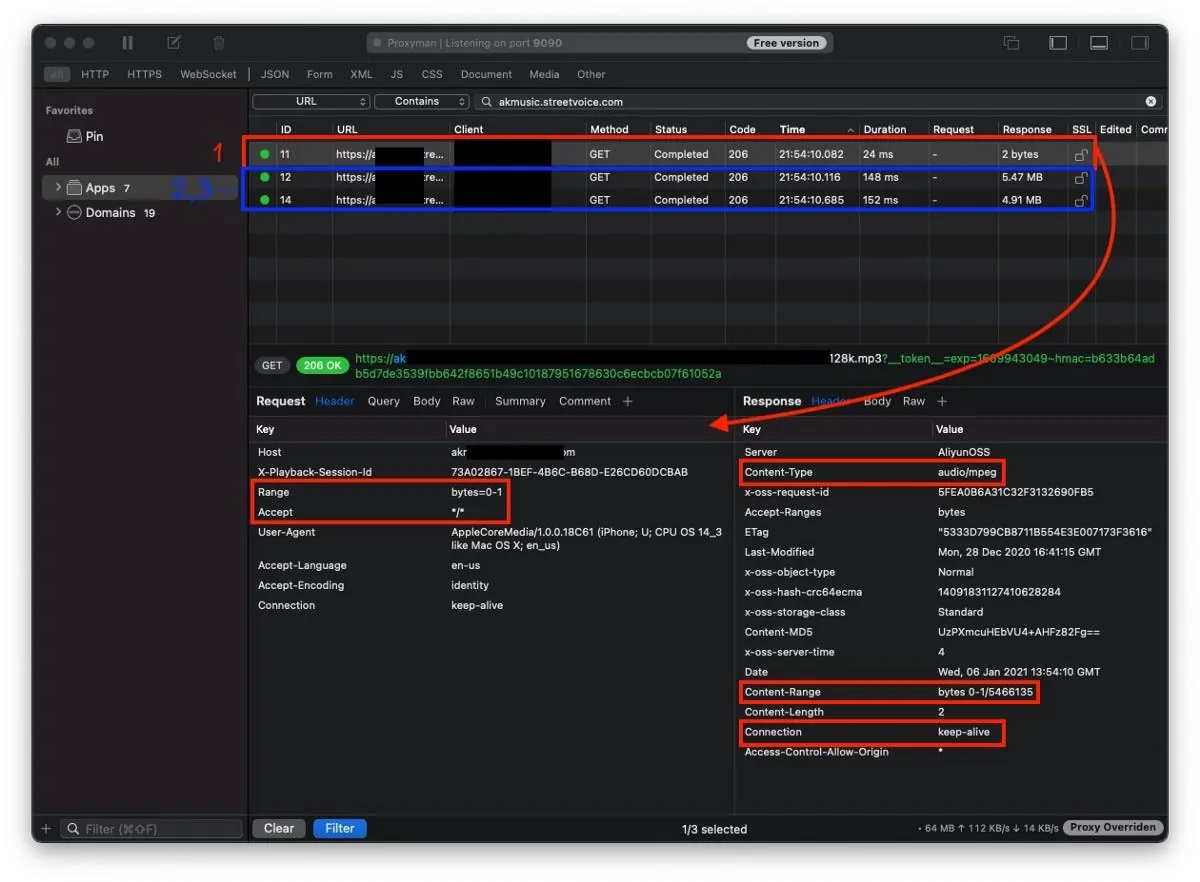
Task: Click the SSL lock icon for request 11
Action: 1080,155
